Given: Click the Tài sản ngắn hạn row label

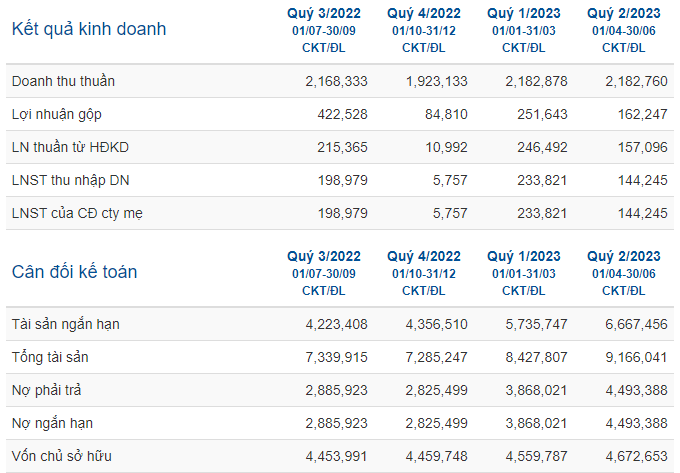Looking at the screenshot, I should [65, 324].
